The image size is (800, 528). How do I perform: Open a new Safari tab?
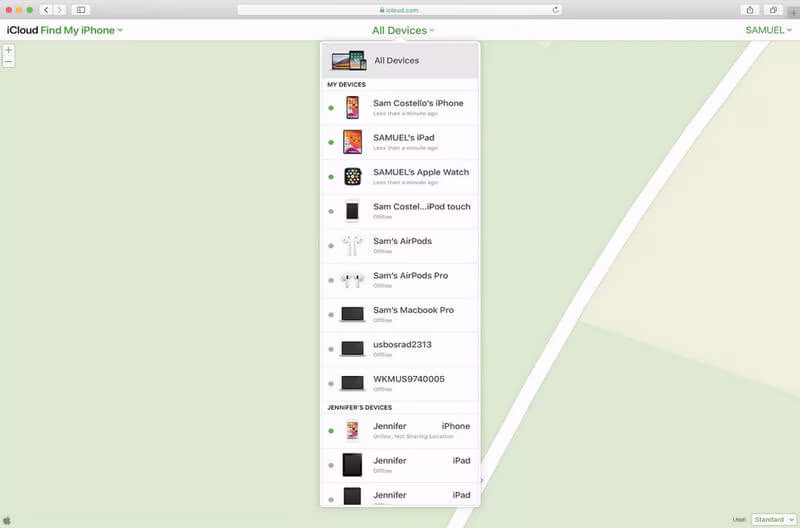(x=794, y=13)
